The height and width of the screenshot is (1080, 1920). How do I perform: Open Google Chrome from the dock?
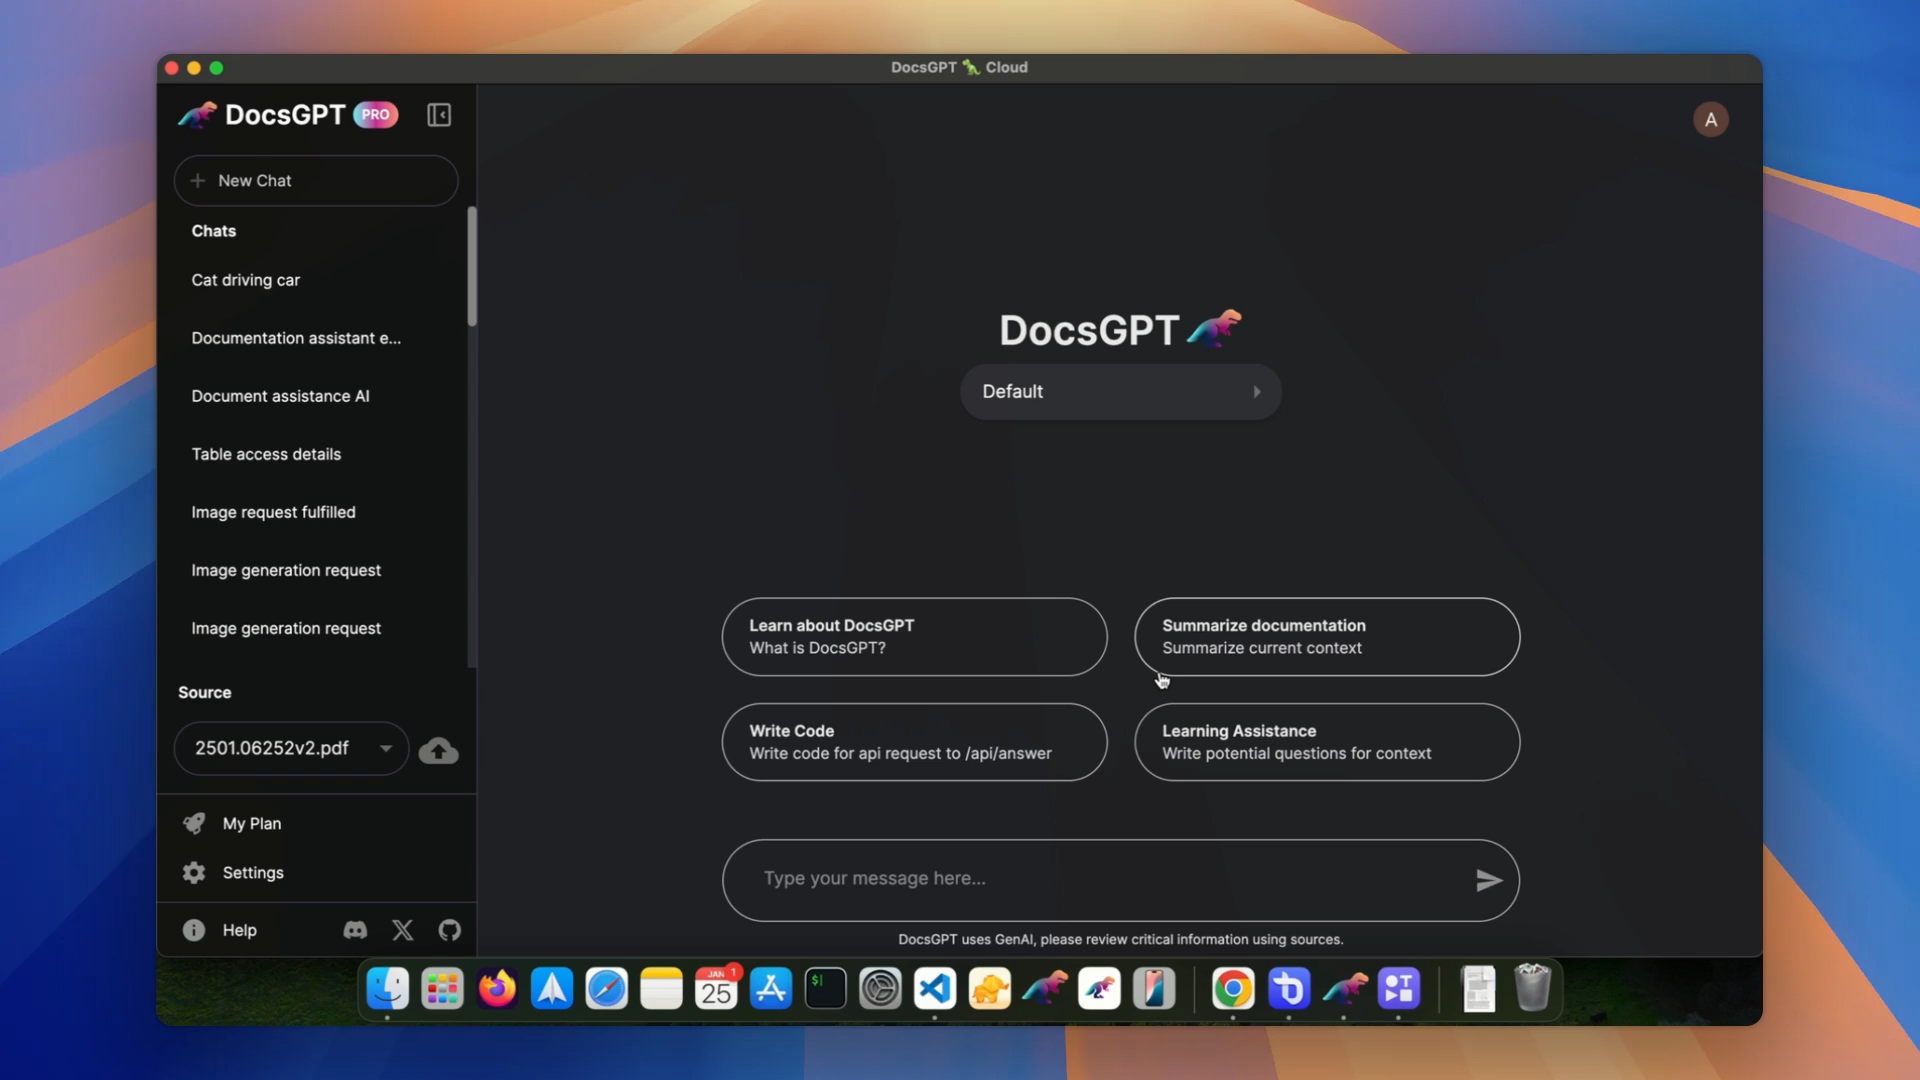[1233, 989]
